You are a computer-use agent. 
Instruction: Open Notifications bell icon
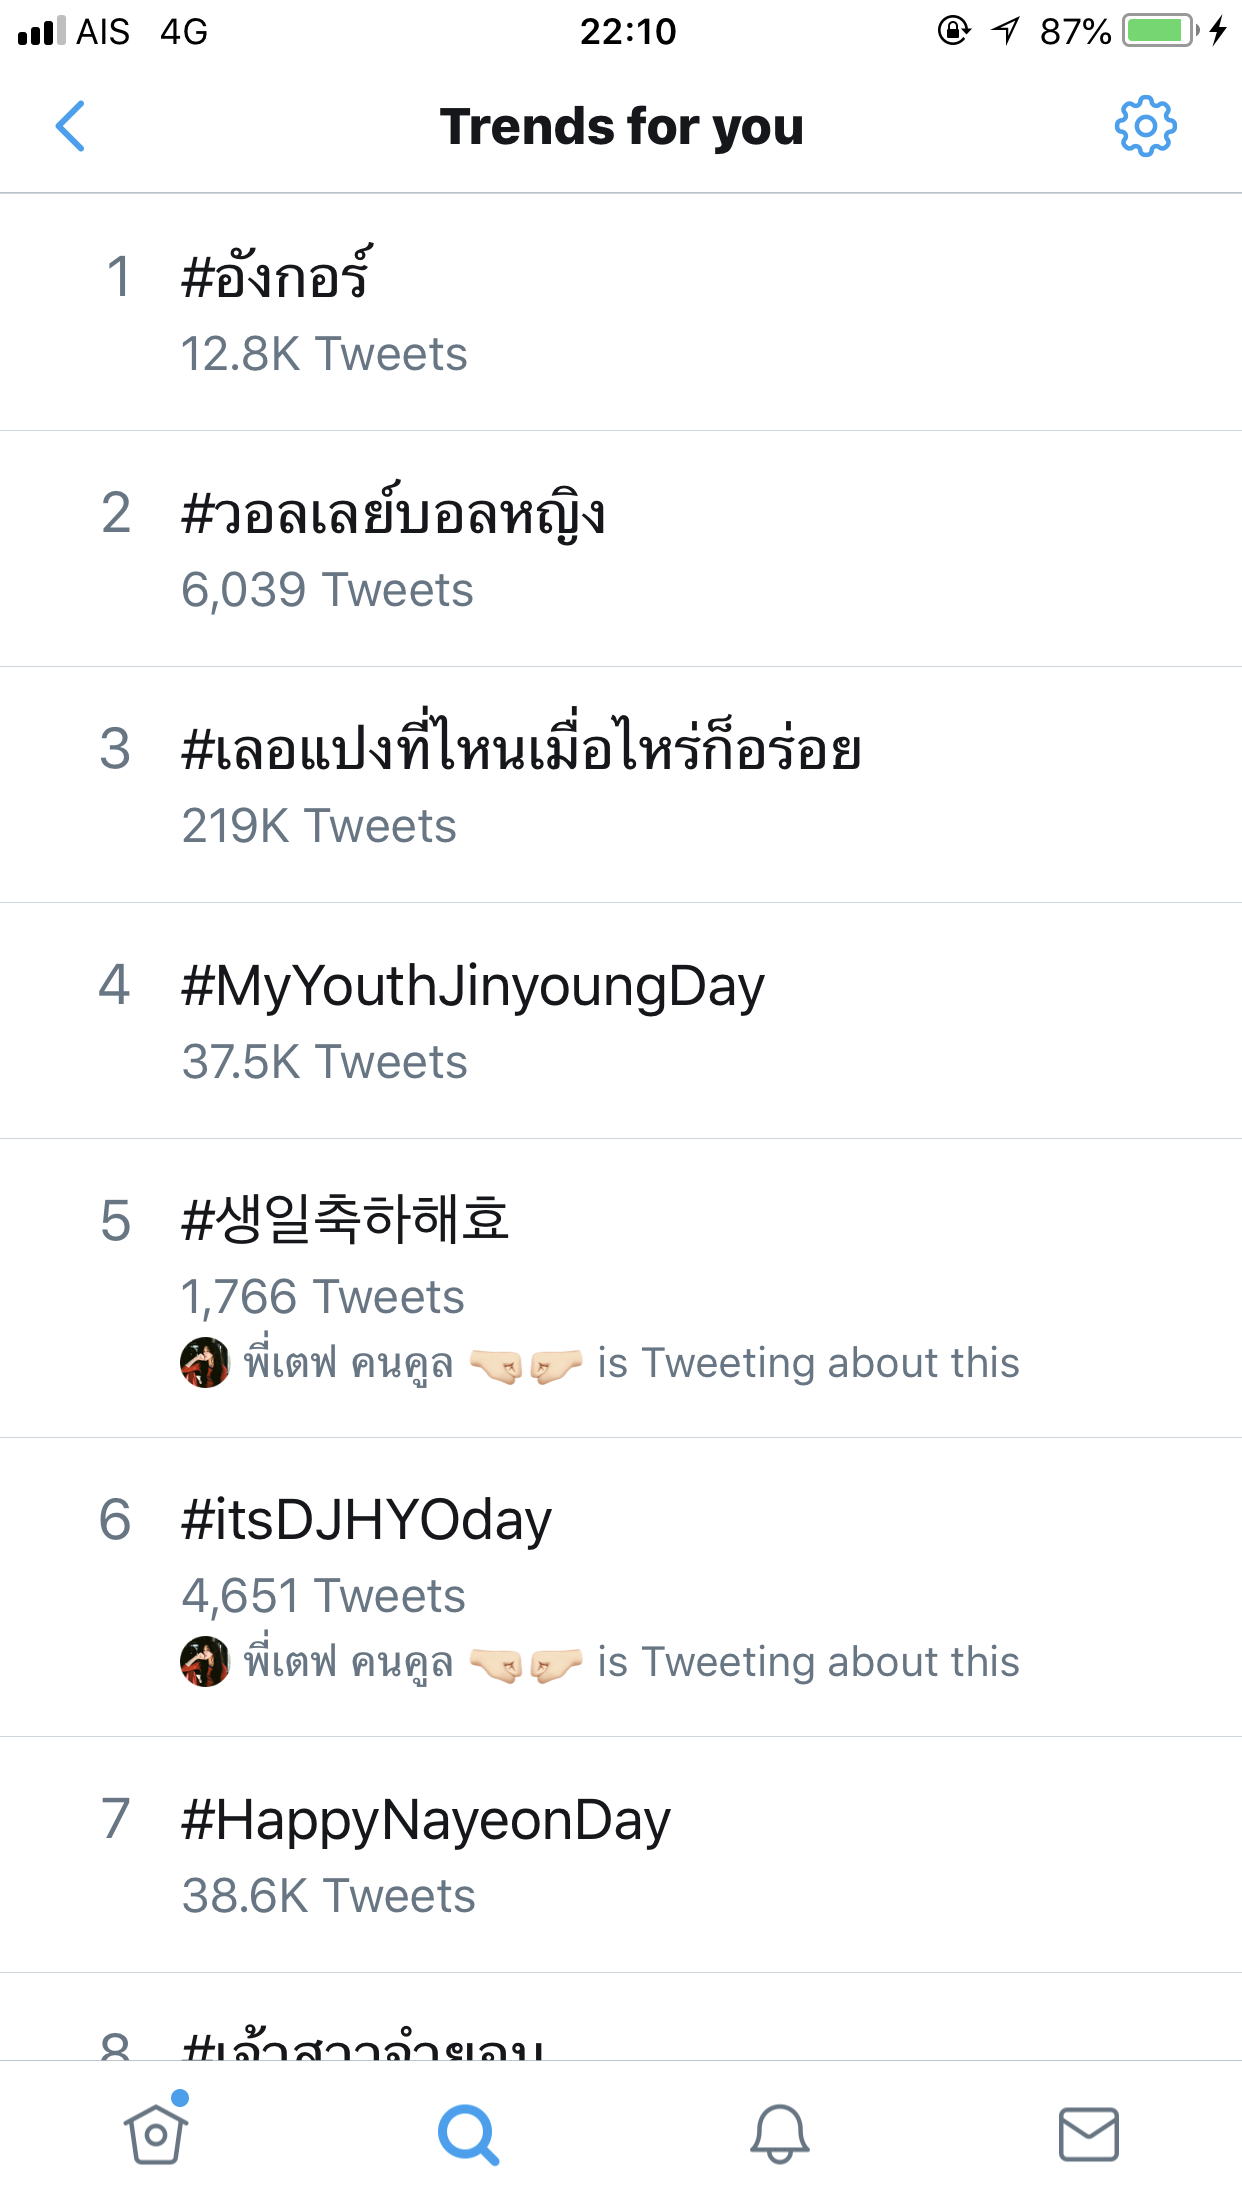click(779, 2134)
